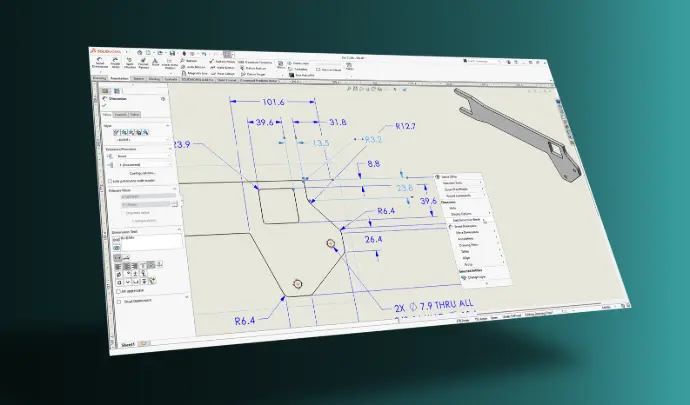Click the Centerline tool
690x405 pixels.
click(x=298, y=70)
